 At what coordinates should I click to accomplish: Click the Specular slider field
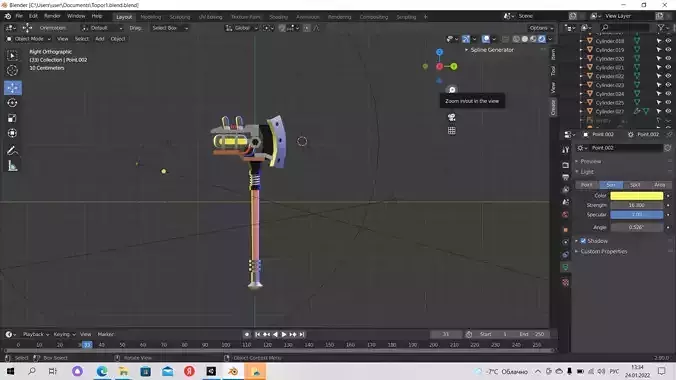point(636,214)
